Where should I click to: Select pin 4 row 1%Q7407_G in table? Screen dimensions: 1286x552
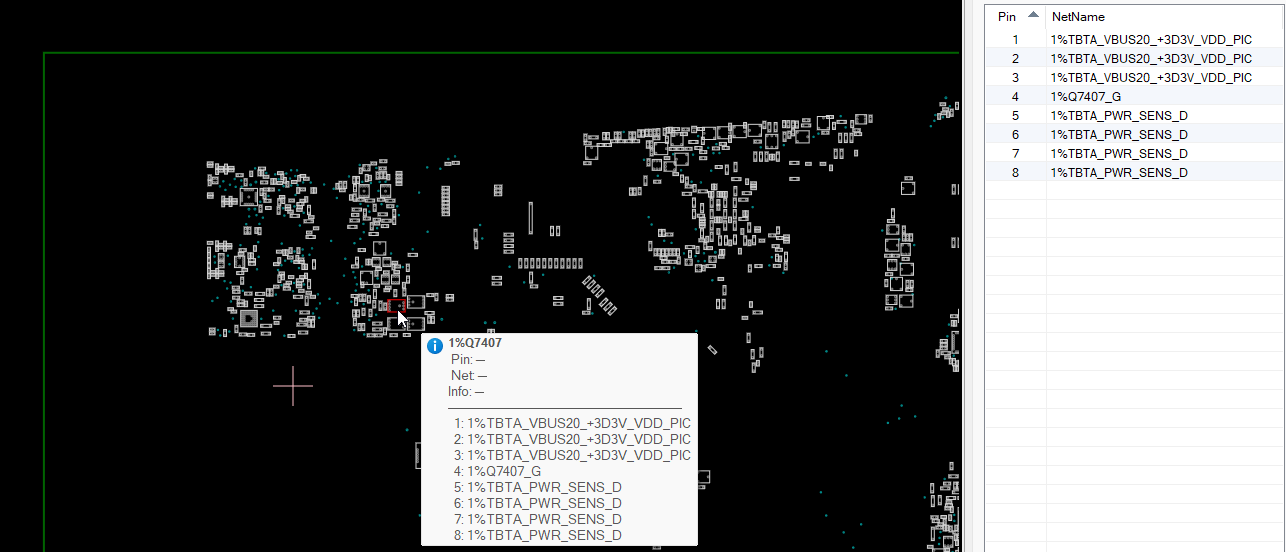tap(1134, 97)
